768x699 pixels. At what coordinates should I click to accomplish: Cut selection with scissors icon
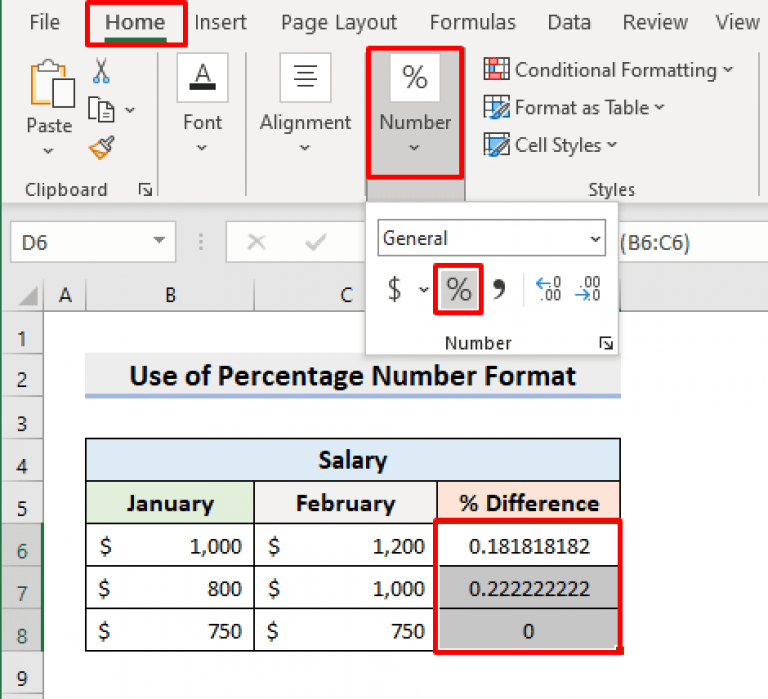[x=101, y=71]
